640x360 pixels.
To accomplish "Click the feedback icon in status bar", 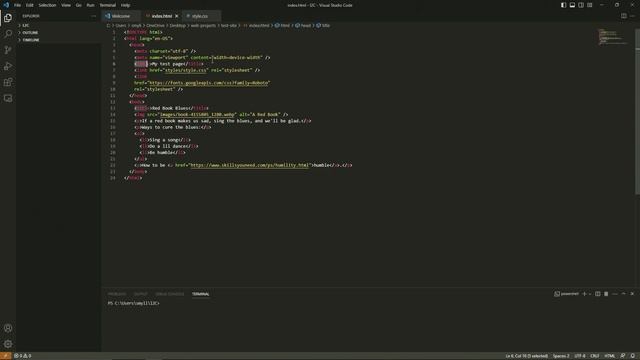I will [622, 356].
